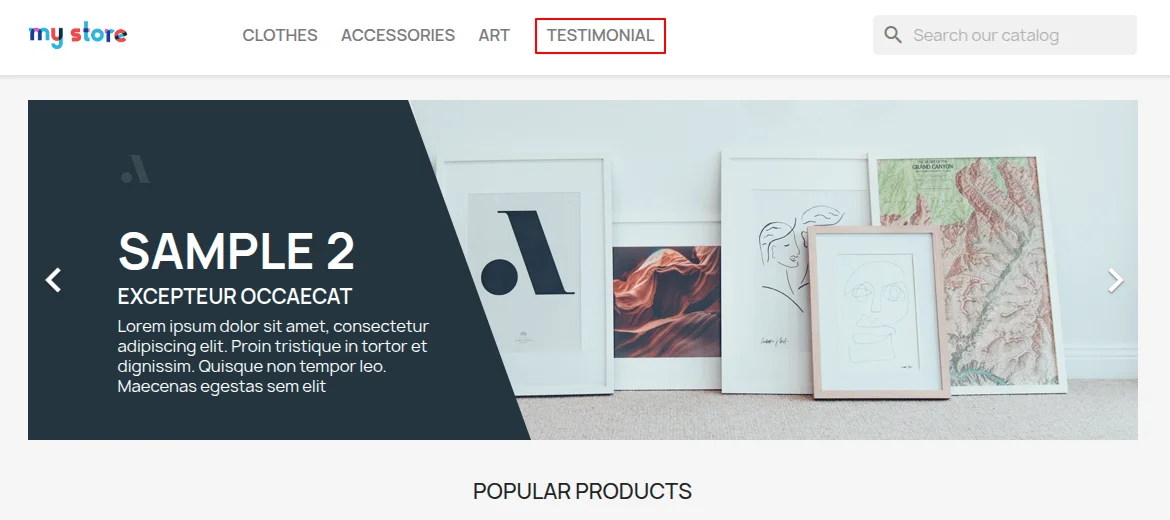This screenshot has height=520, width=1170.
Task: Click the POPULAR PRODUCTS heading
Action: coord(583,491)
